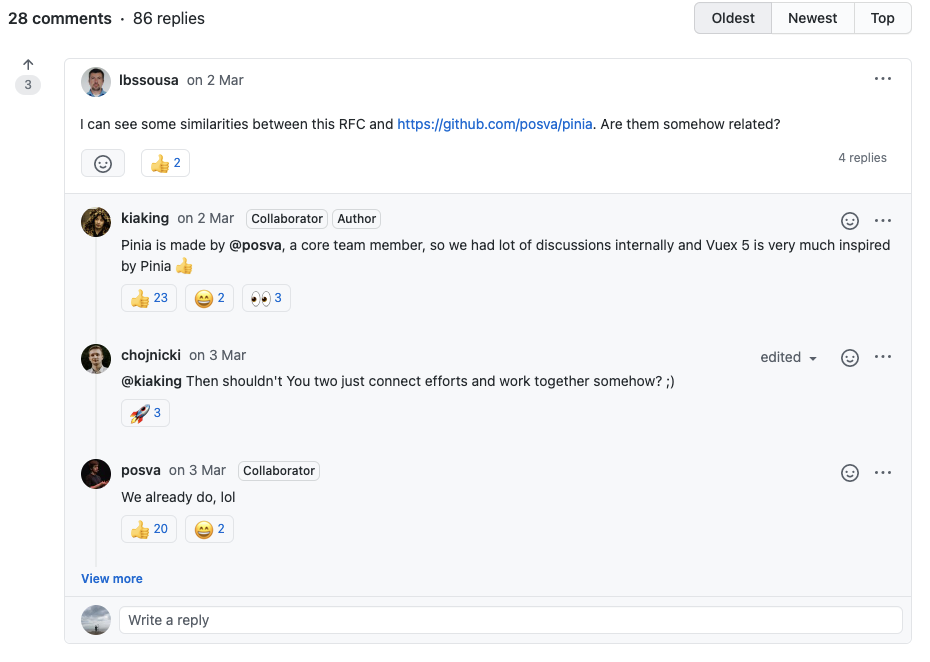
Task: Open the three-dot menu on lbssousa's comment
Action: click(x=882, y=79)
